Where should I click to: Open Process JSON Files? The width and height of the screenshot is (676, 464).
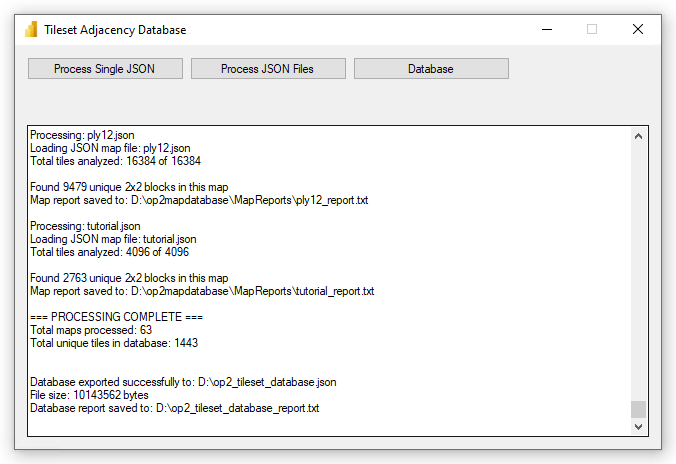268,69
